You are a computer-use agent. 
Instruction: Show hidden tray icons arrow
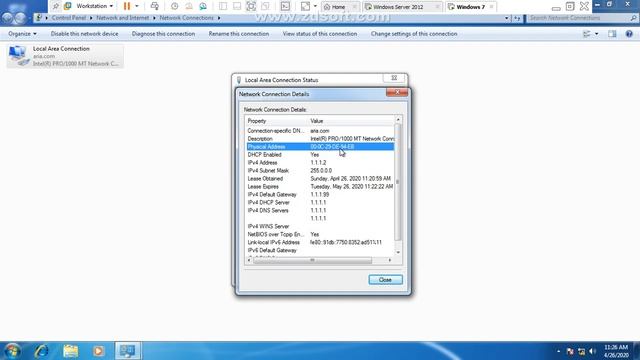click(x=558, y=351)
